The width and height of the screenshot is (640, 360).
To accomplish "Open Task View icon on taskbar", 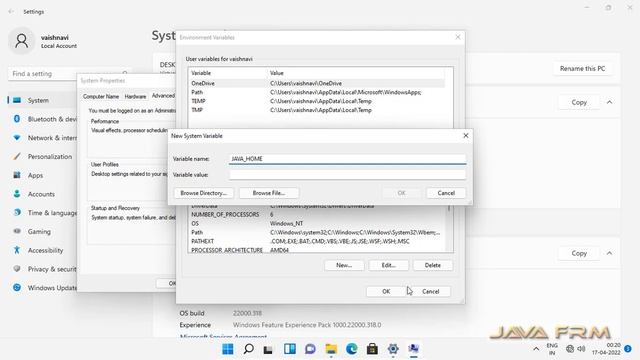I will pyautogui.click(x=268, y=349).
